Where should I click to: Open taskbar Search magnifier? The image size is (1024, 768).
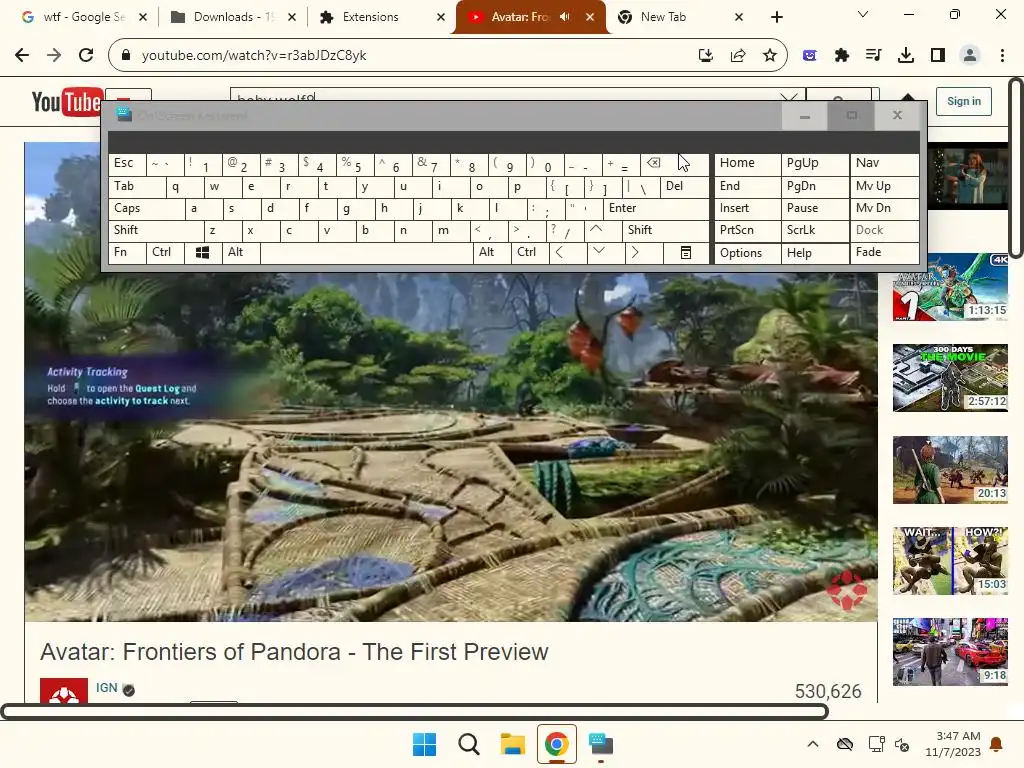click(x=468, y=744)
